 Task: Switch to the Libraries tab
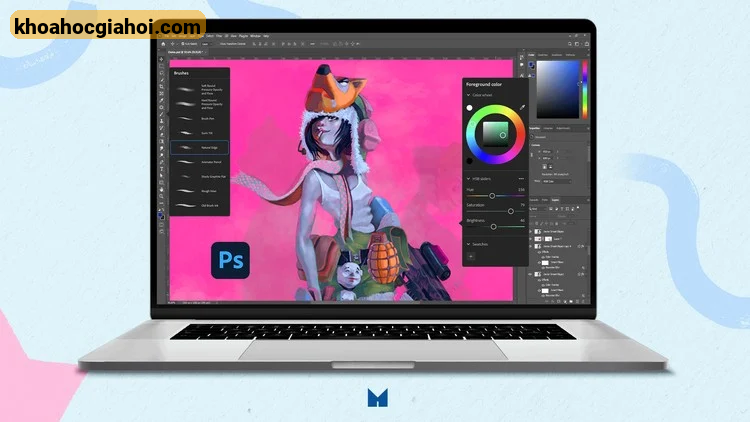point(548,128)
